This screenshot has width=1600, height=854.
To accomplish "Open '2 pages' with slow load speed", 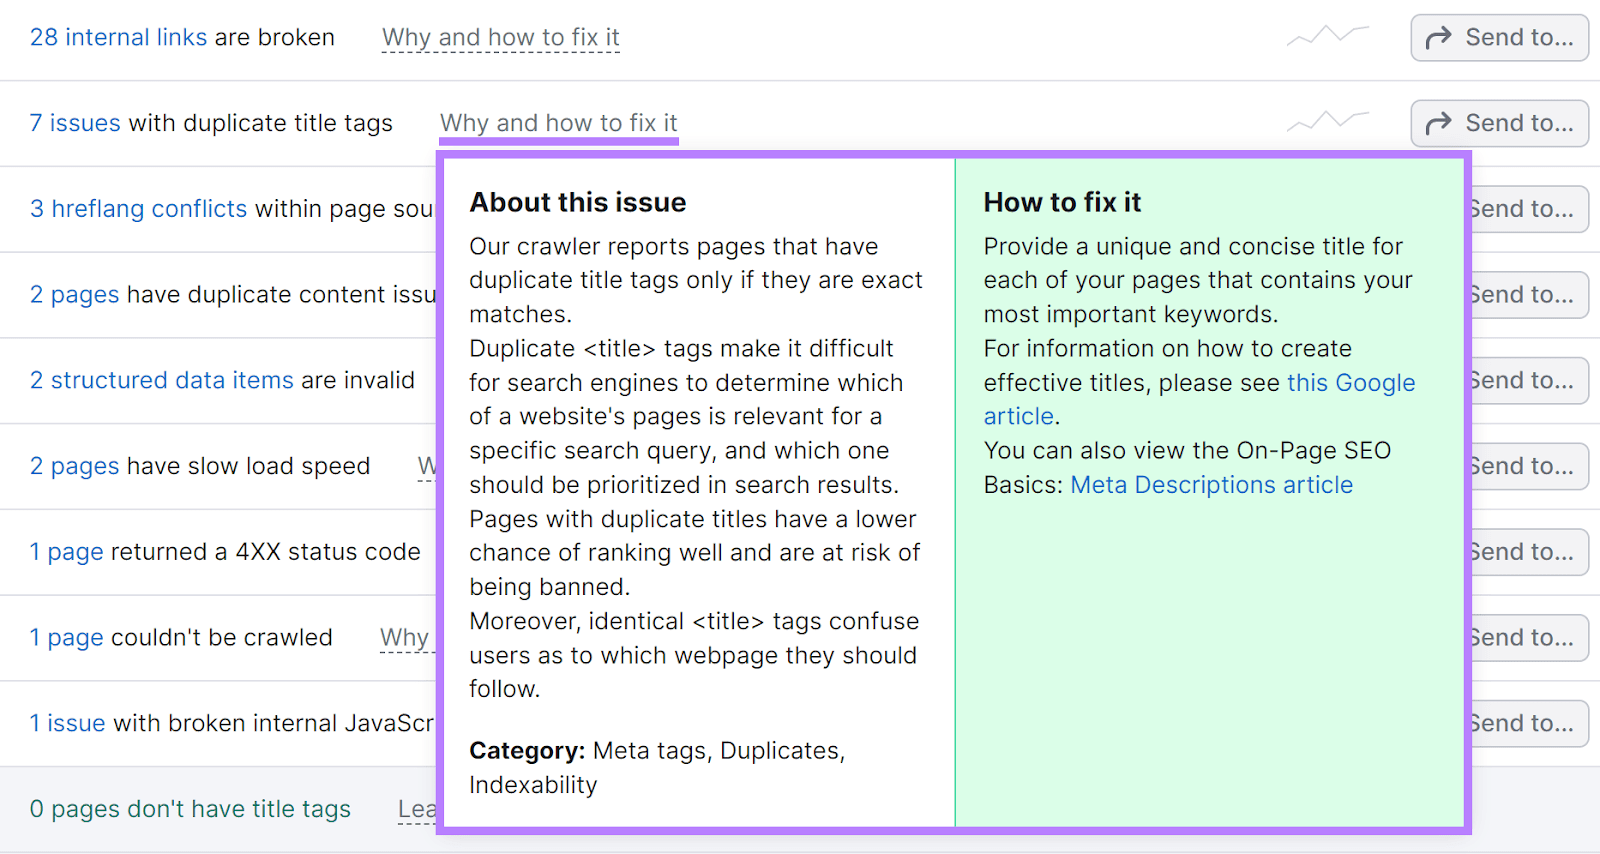I will point(74,467).
